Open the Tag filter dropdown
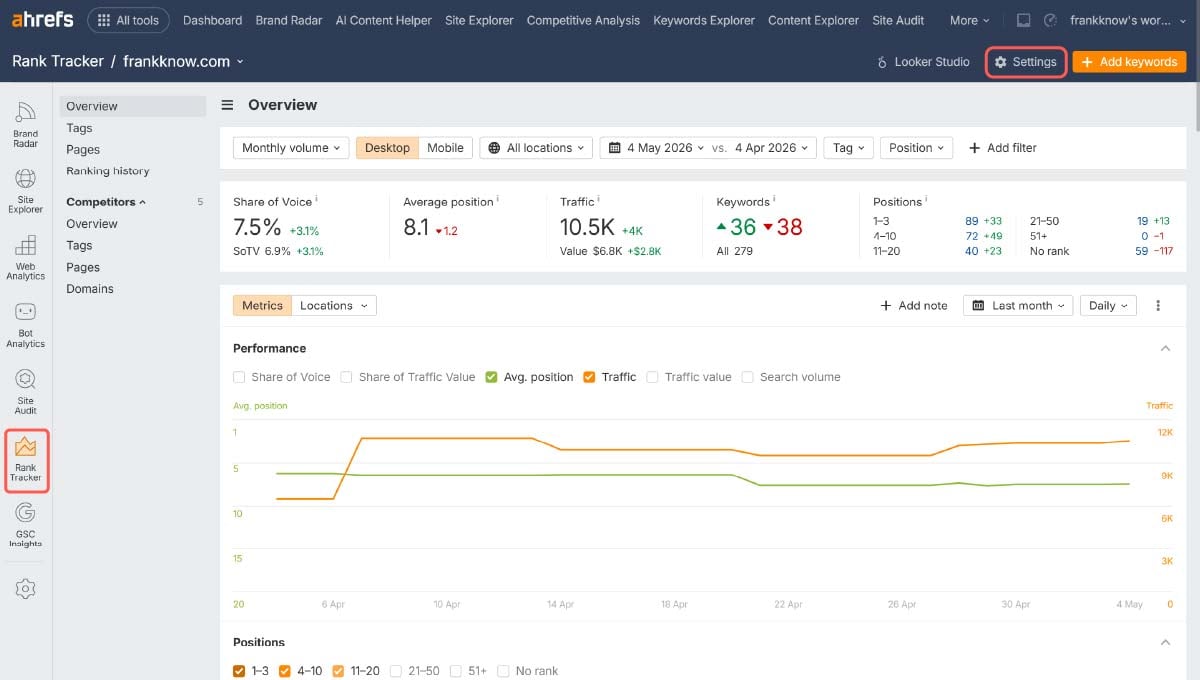Viewport: 1200px width, 680px height. [x=849, y=147]
